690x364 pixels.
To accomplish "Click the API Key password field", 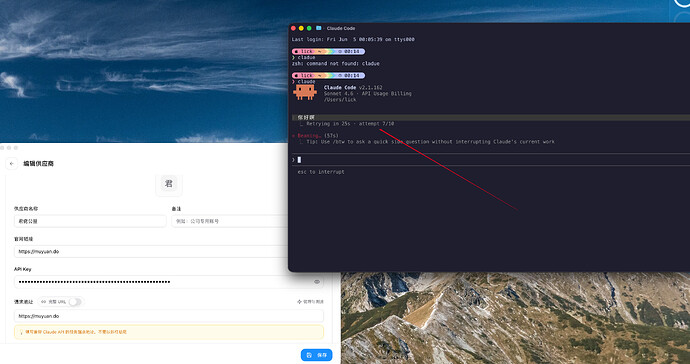I will 169,282.
